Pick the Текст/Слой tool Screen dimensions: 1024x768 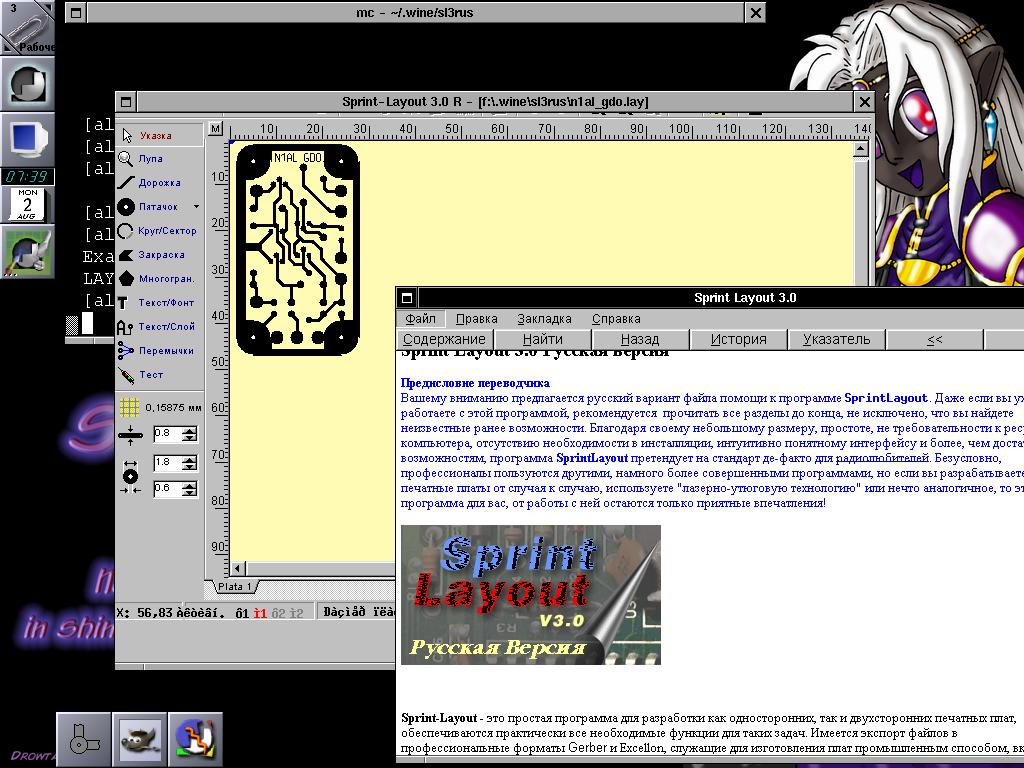pyautogui.click(x=160, y=327)
